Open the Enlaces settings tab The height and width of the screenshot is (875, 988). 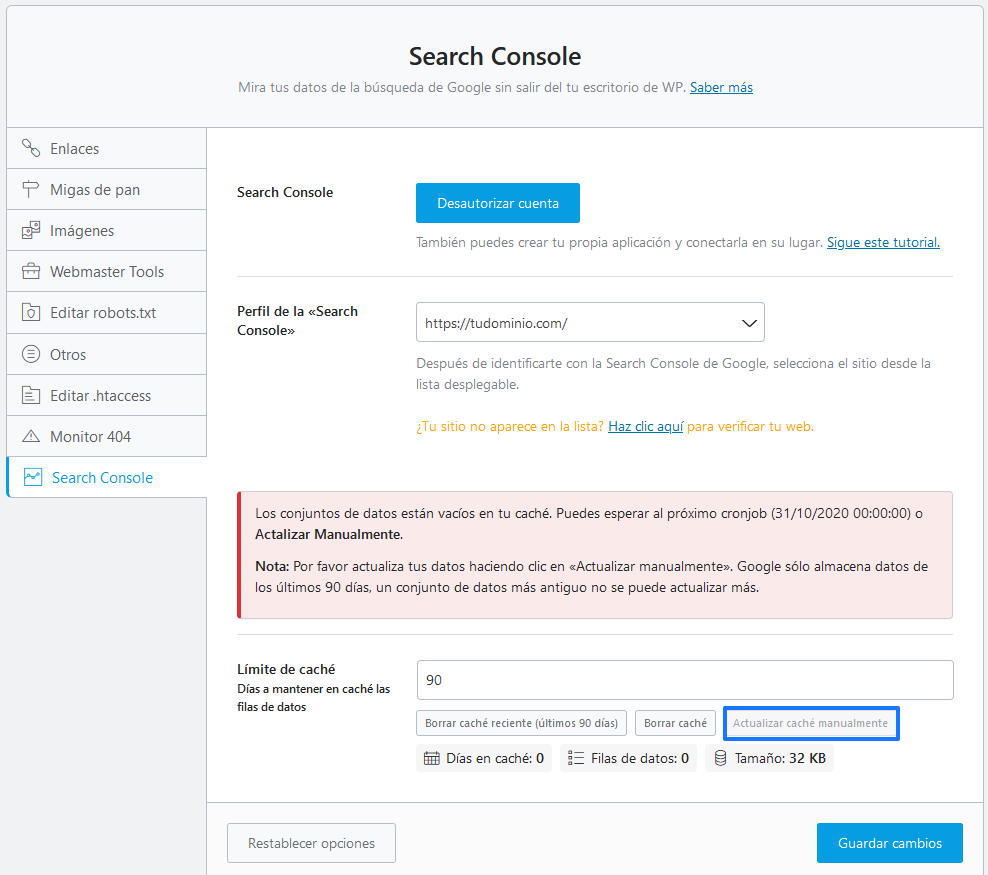point(106,148)
